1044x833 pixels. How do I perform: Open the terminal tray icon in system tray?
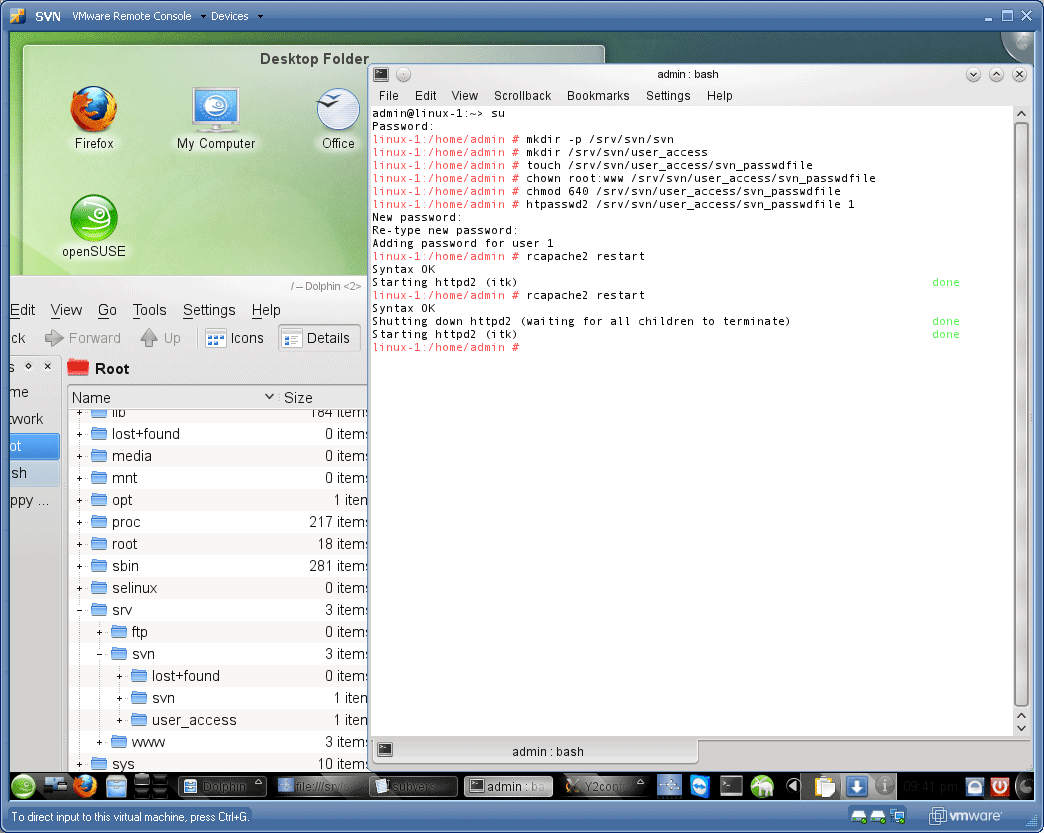pos(731,786)
